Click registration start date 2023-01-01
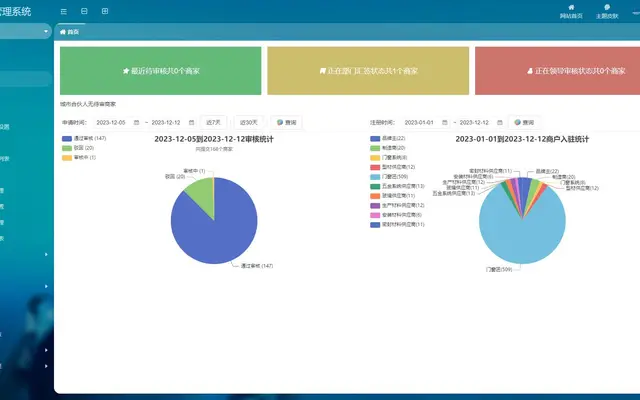The image size is (640, 400). [426, 122]
